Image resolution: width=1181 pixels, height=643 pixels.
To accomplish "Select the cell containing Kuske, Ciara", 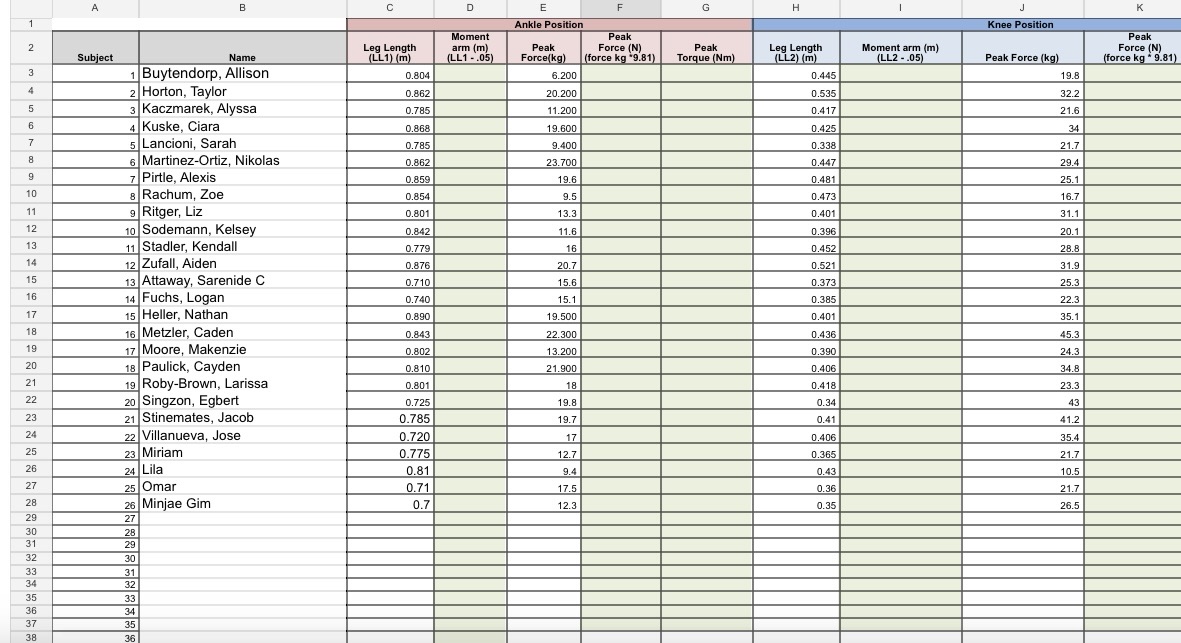I will coord(243,126).
